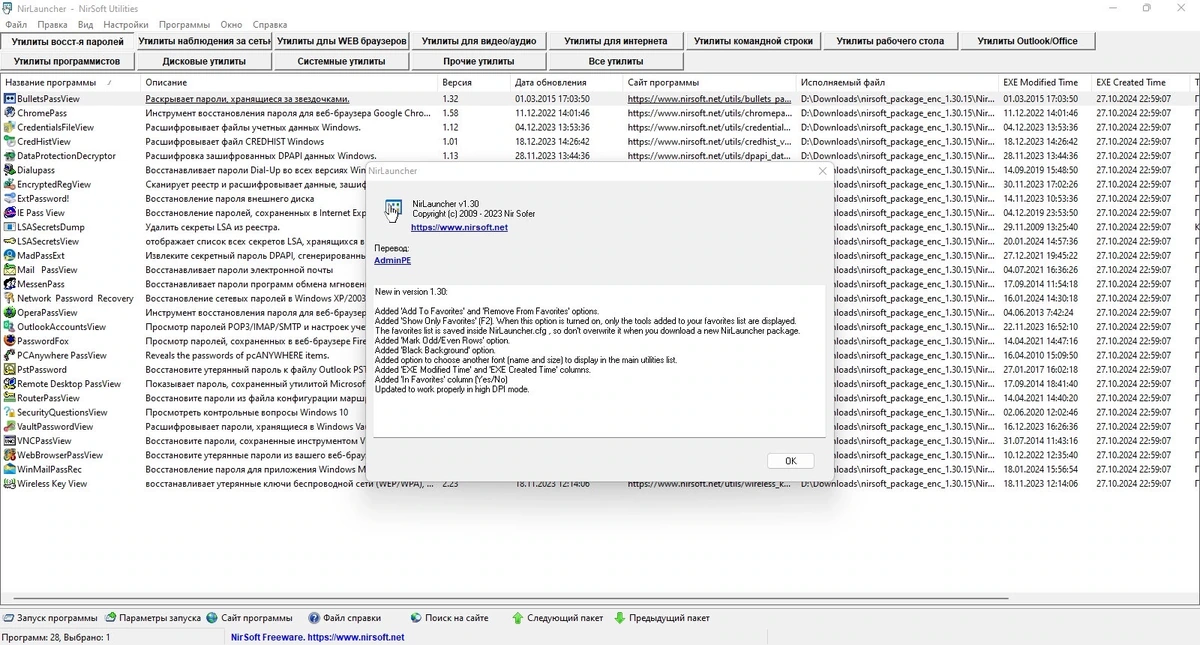Select the VNCPassView icon
Screen dimensions: 1200x645
(9, 440)
